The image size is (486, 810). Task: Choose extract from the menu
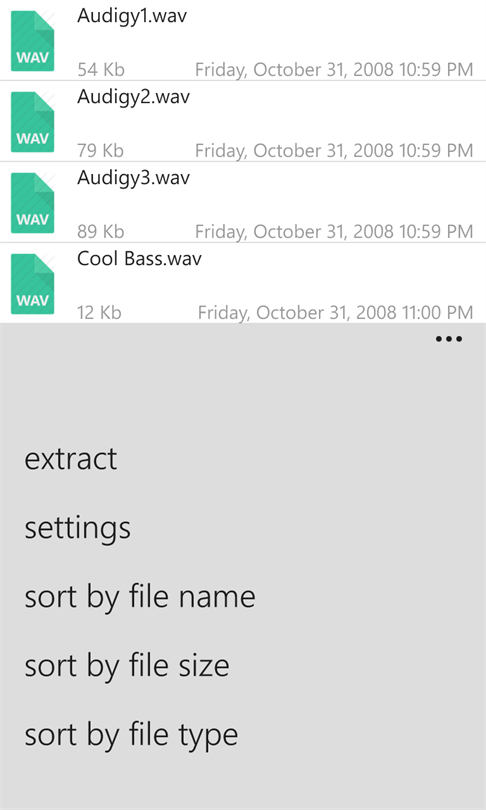click(71, 459)
